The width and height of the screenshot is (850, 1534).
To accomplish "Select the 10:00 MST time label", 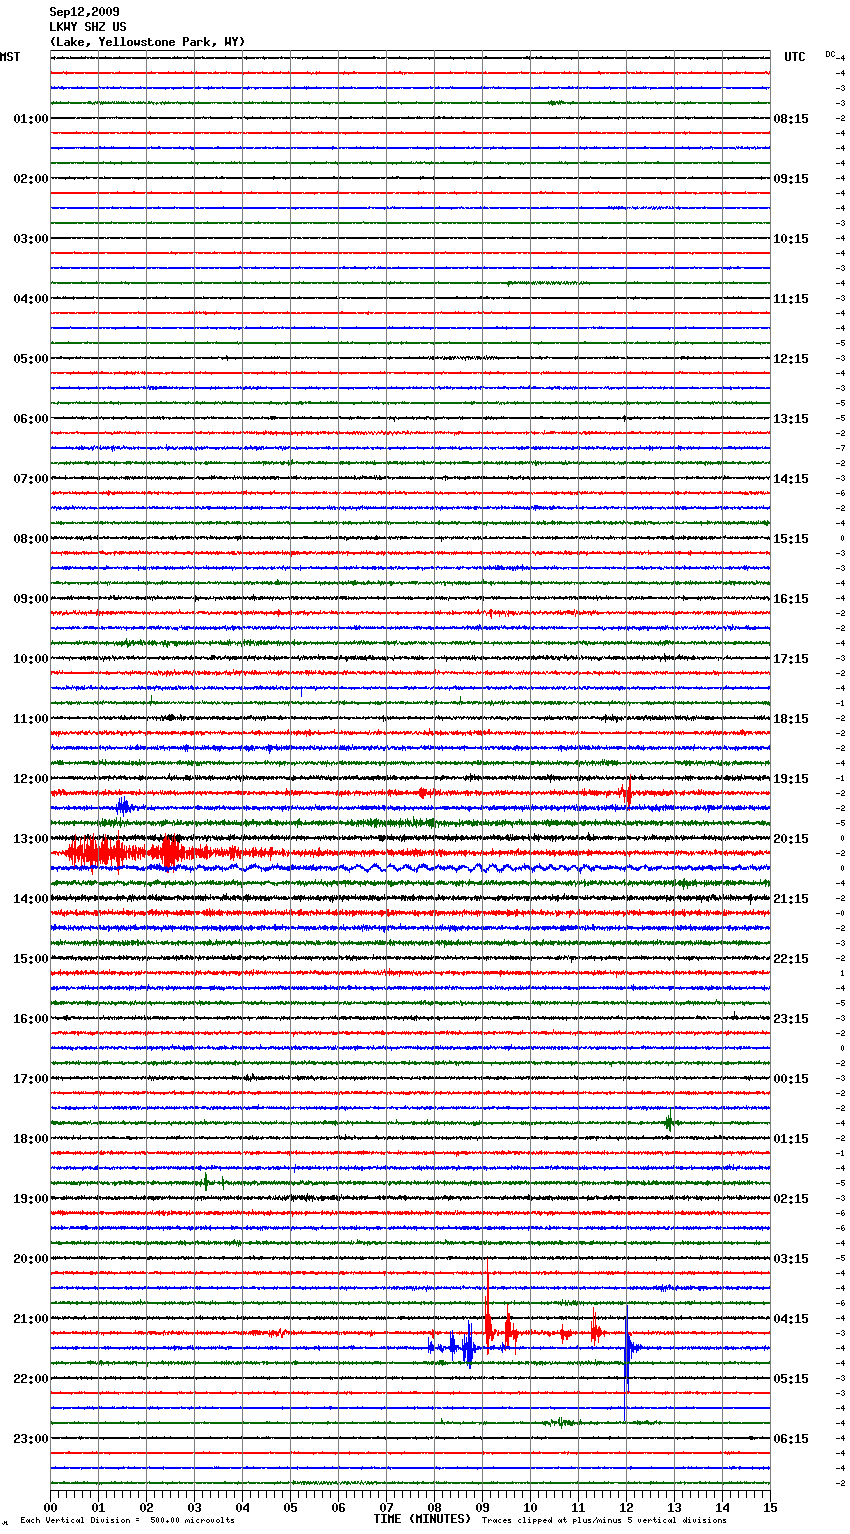I will 30,659.
